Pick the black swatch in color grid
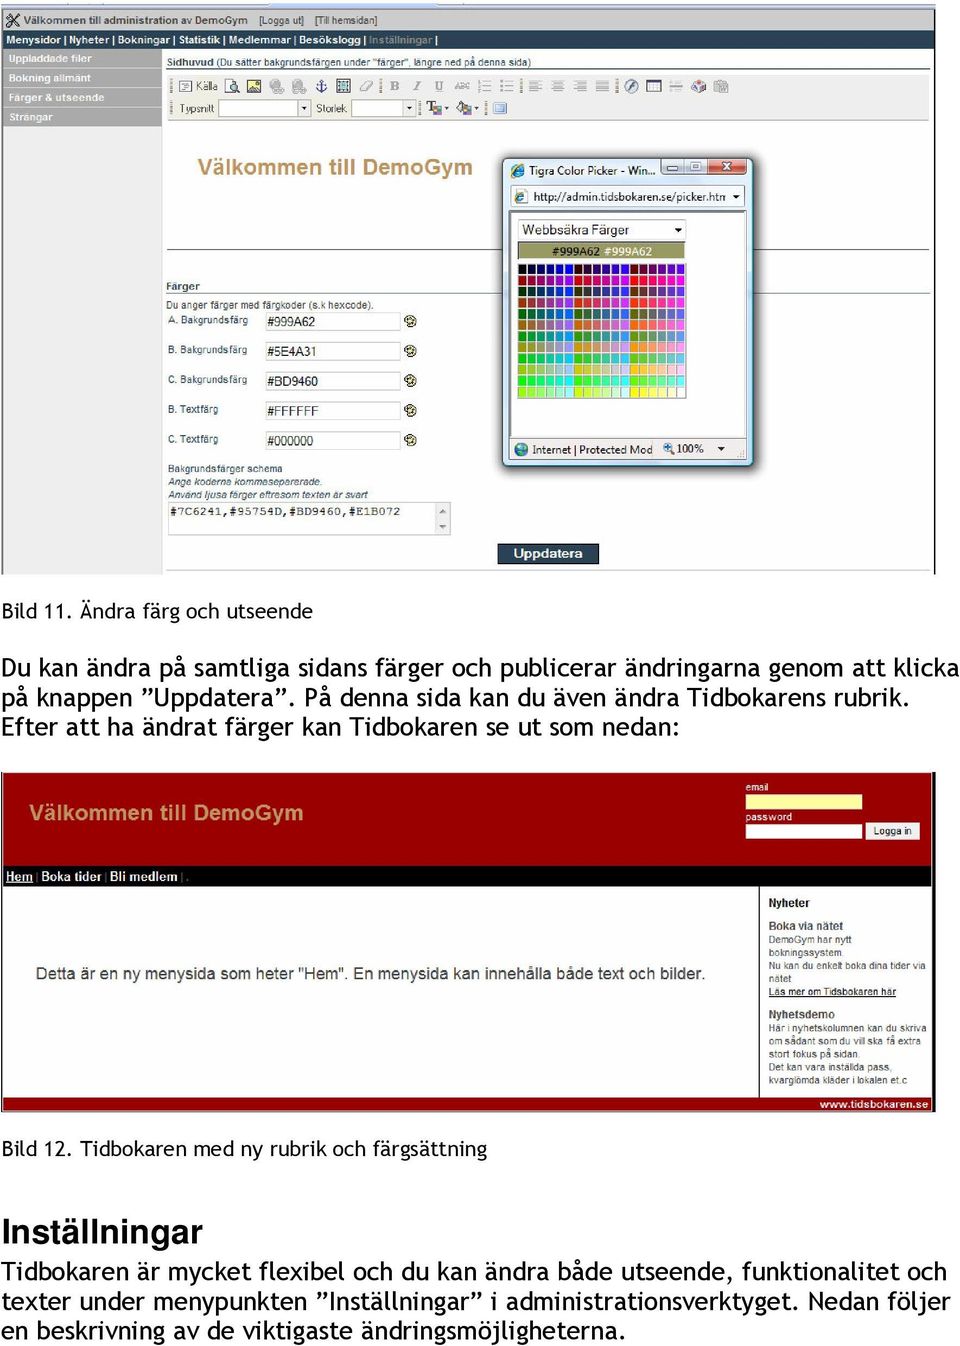Screen dimensions: 960x1346 [523, 269]
